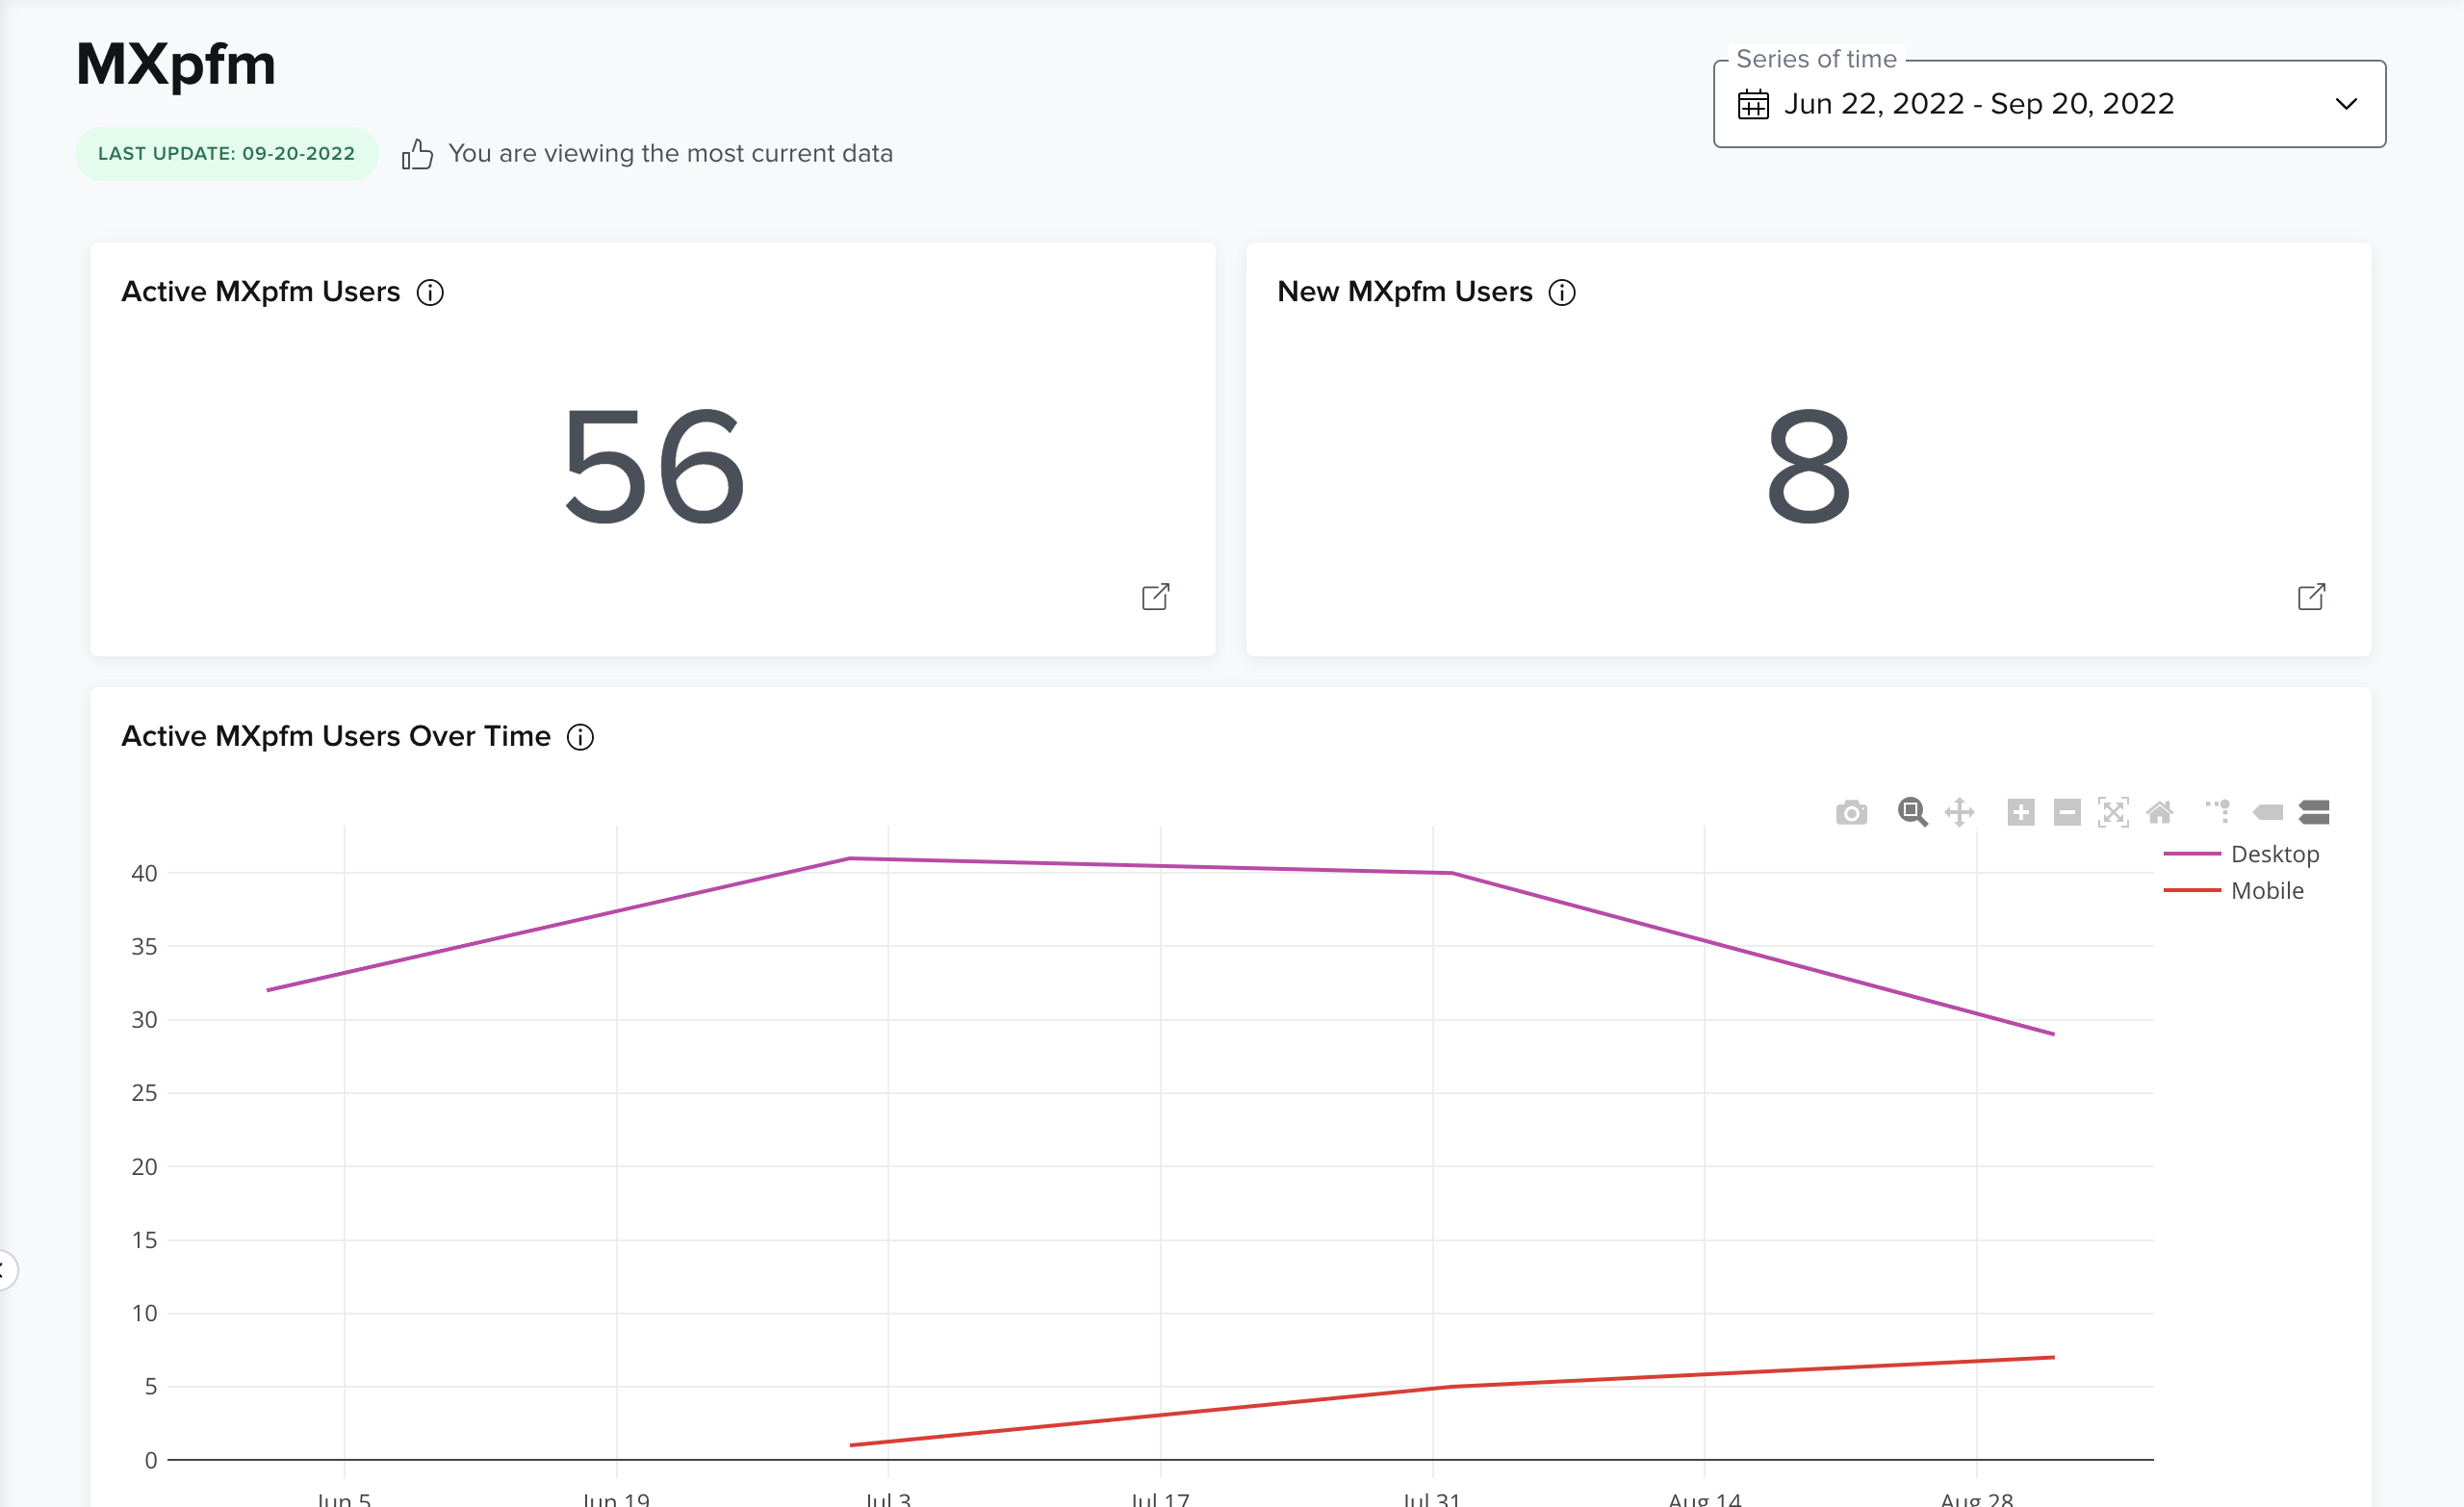Click the thumbs-up icon near the update message
Viewport: 2464px width, 1507px height.
416,153
